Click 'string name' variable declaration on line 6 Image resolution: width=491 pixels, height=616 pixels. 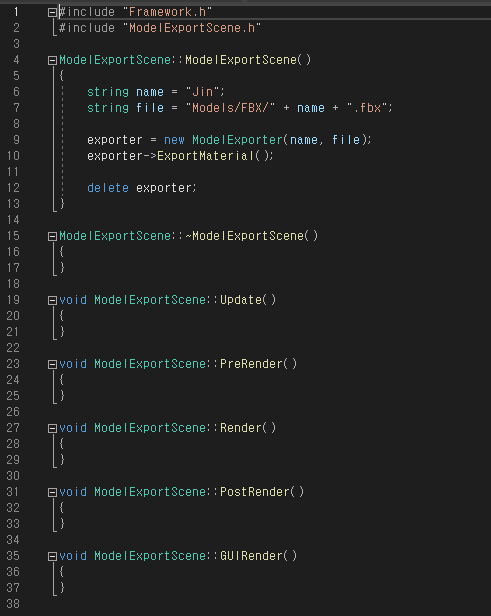pyautogui.click(x=125, y=92)
